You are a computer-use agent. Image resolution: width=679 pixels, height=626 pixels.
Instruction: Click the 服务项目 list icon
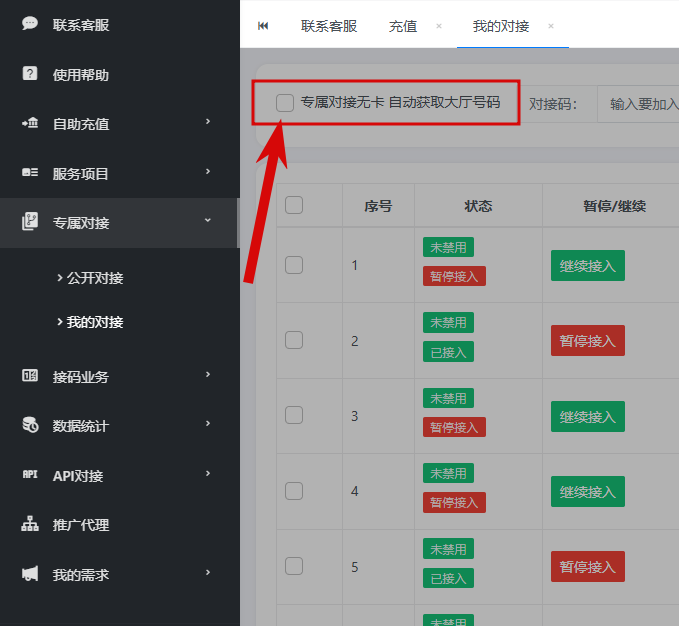coord(30,173)
